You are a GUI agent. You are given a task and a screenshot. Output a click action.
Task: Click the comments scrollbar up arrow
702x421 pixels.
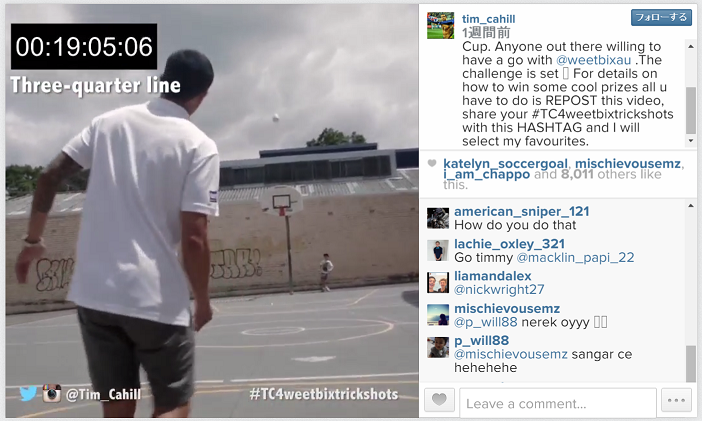pyautogui.click(x=691, y=206)
